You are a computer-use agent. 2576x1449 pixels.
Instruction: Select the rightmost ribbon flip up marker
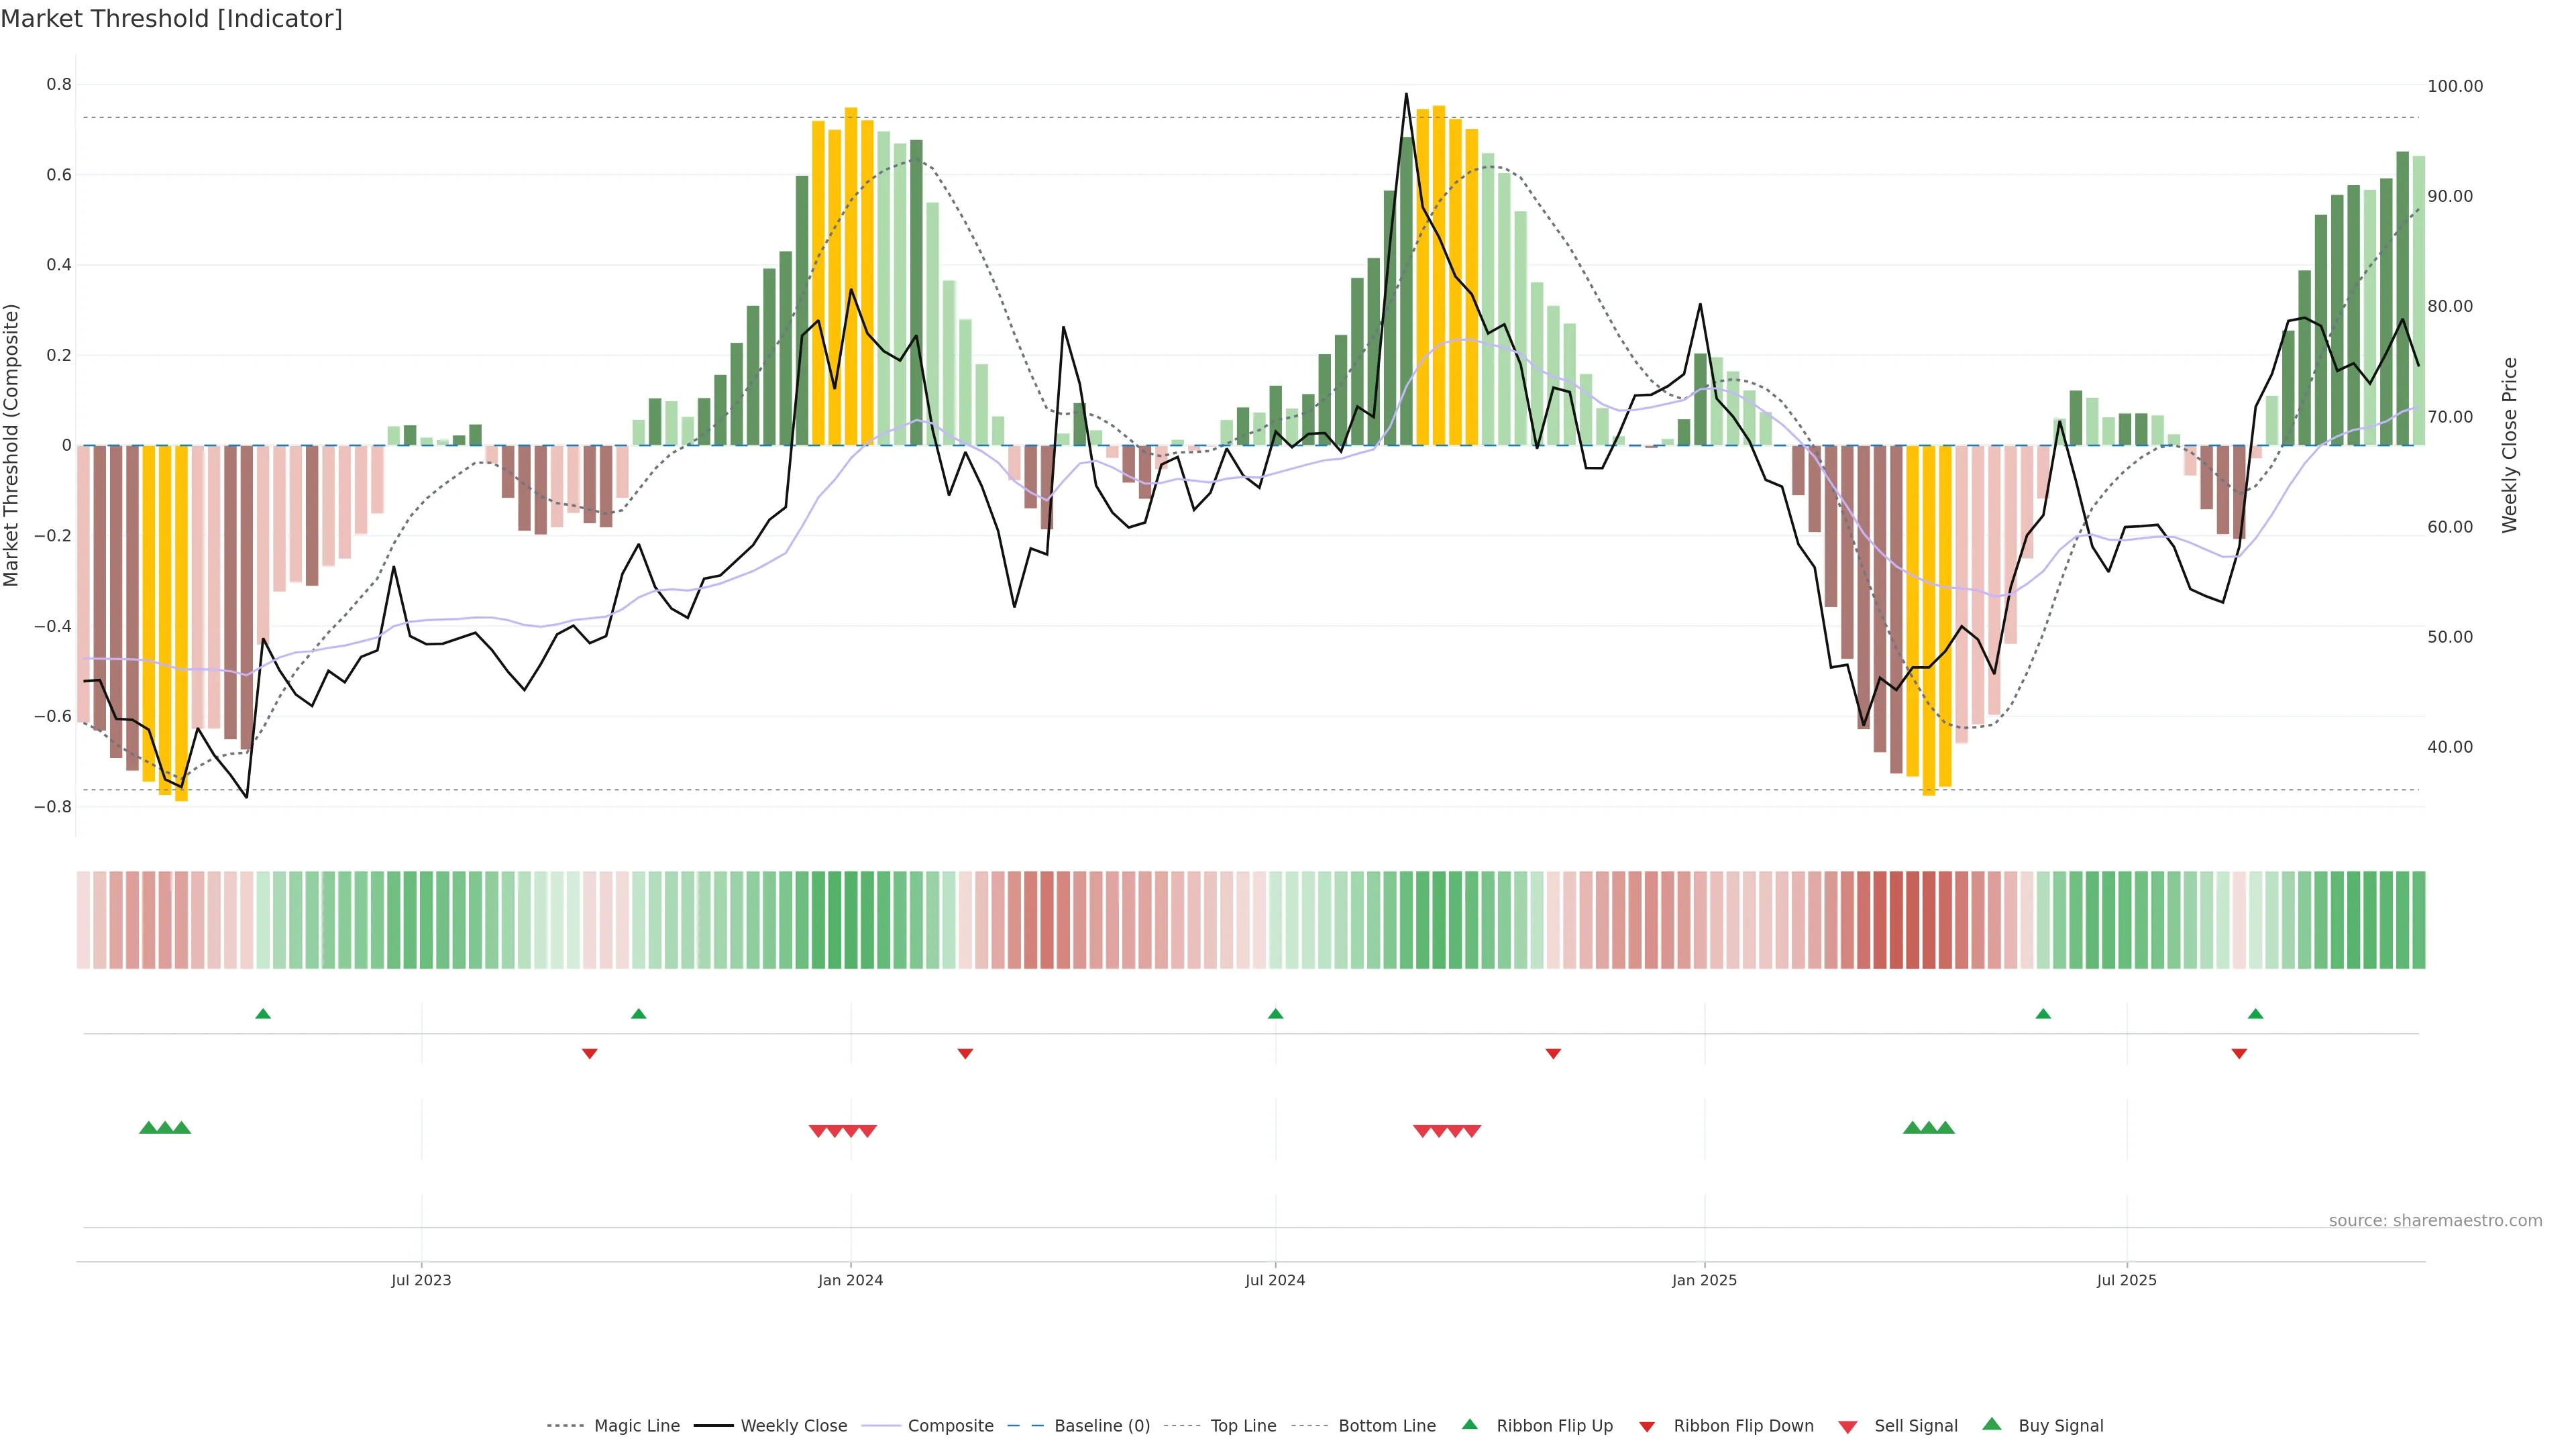click(x=2255, y=1014)
